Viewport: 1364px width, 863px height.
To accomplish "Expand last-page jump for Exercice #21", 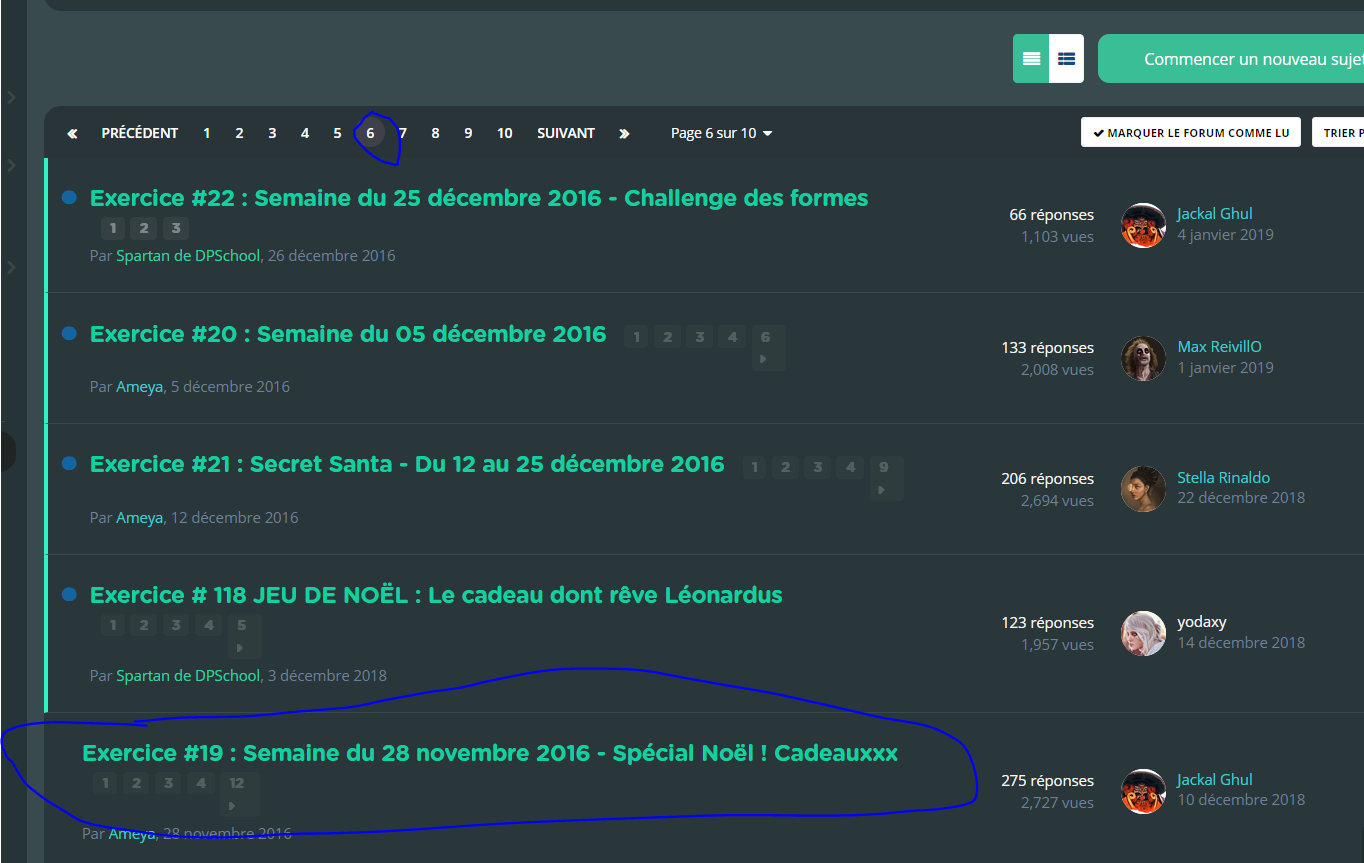I will (x=882, y=478).
